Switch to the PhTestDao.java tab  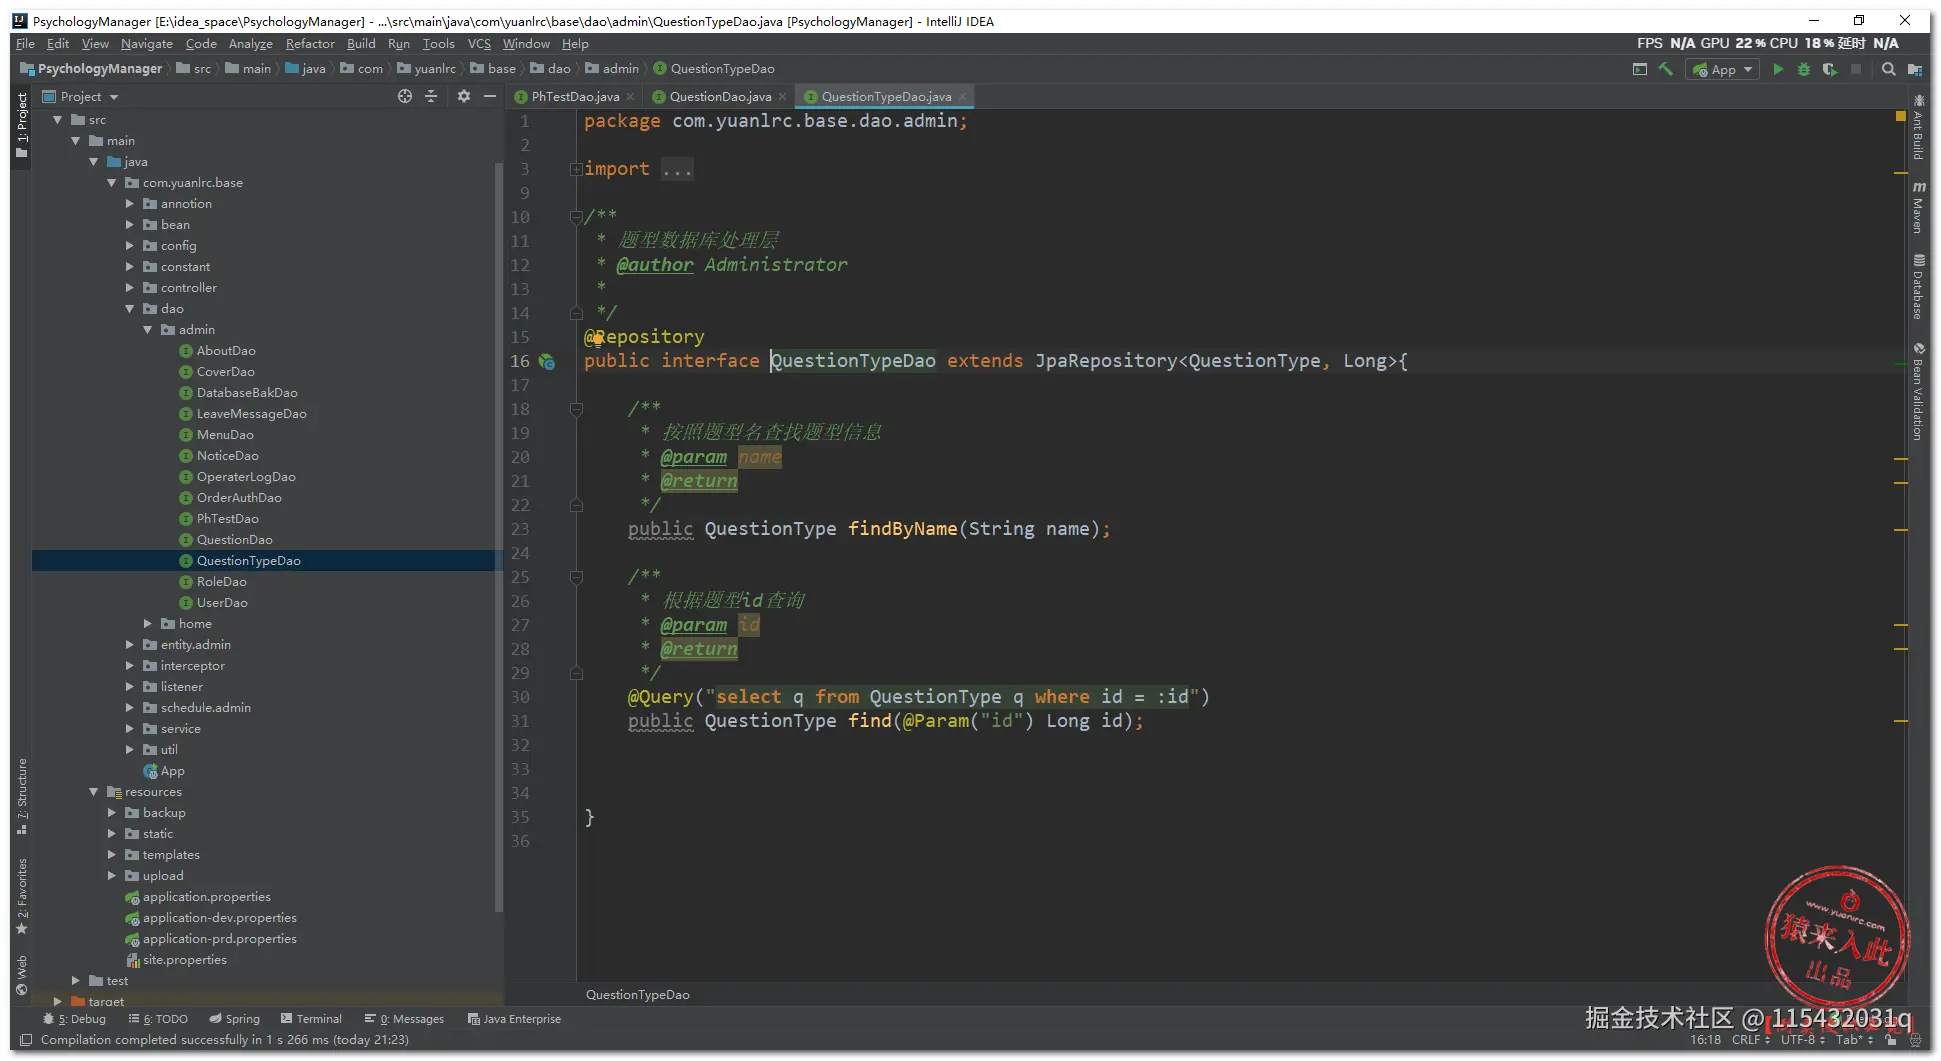point(574,96)
